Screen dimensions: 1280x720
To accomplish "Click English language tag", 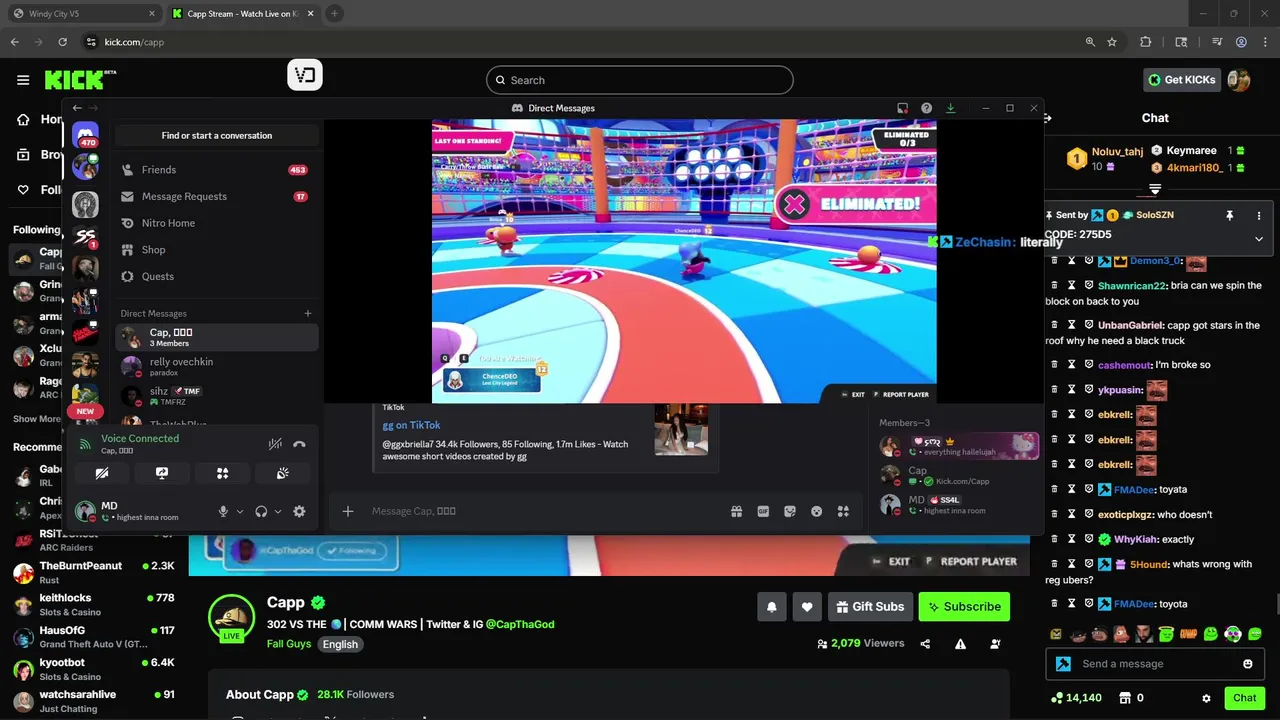I will pyautogui.click(x=340, y=644).
